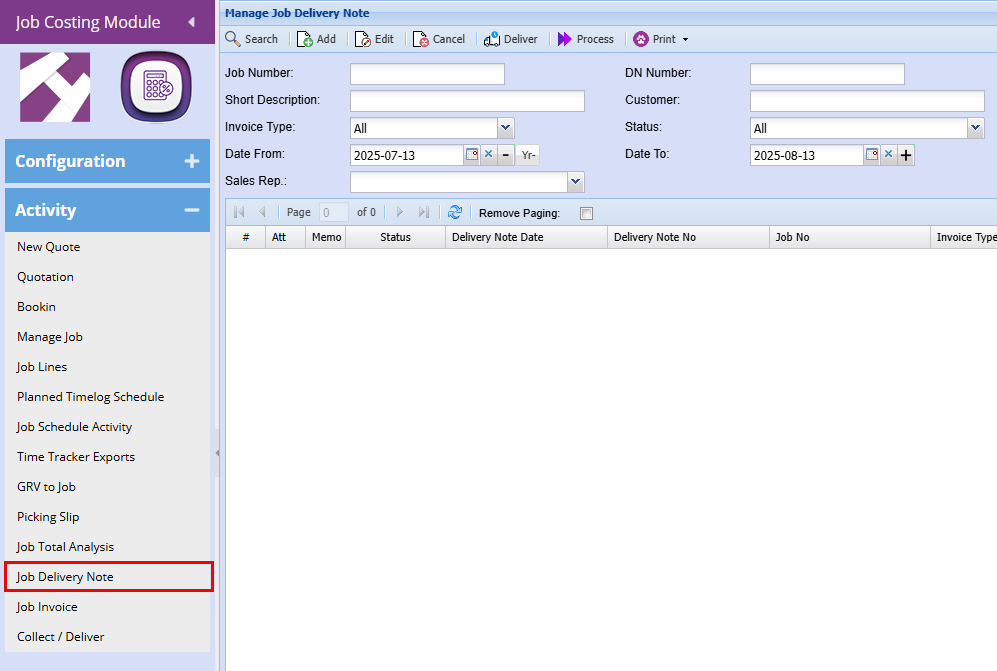Sort by Delivery Note Date column
Viewport: 997px width, 671px height.
pos(526,237)
